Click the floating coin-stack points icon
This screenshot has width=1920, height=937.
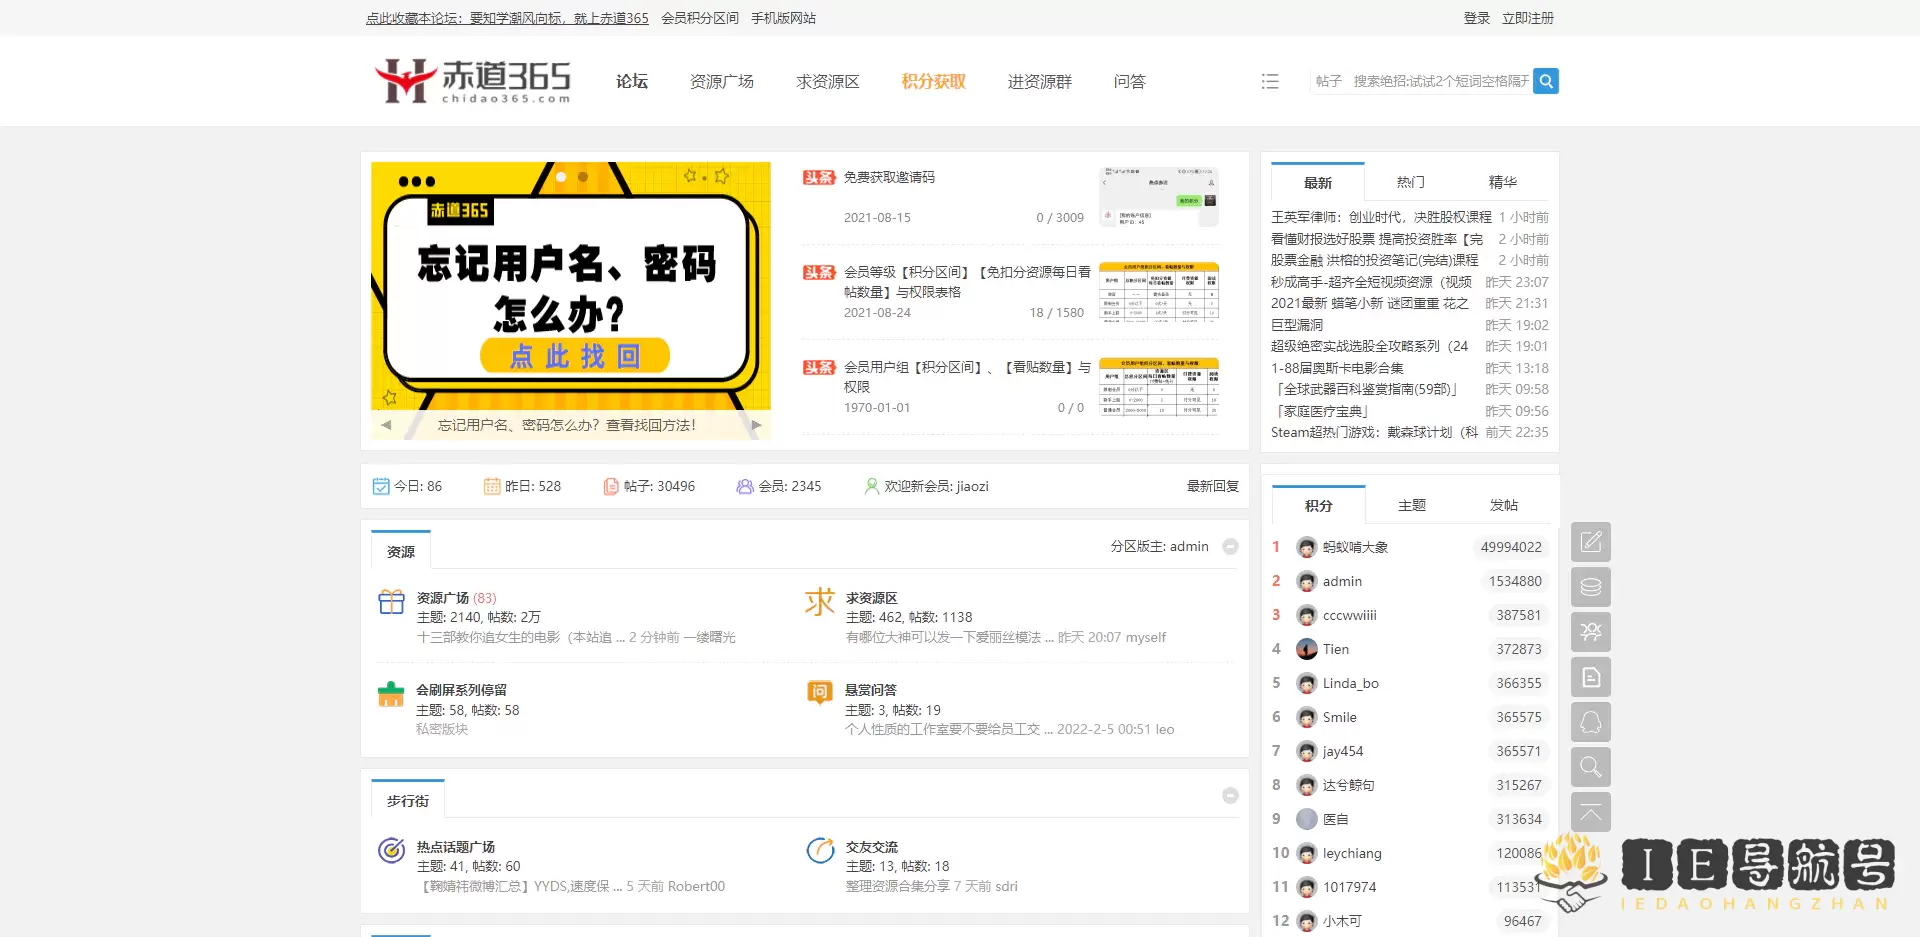click(x=1590, y=587)
